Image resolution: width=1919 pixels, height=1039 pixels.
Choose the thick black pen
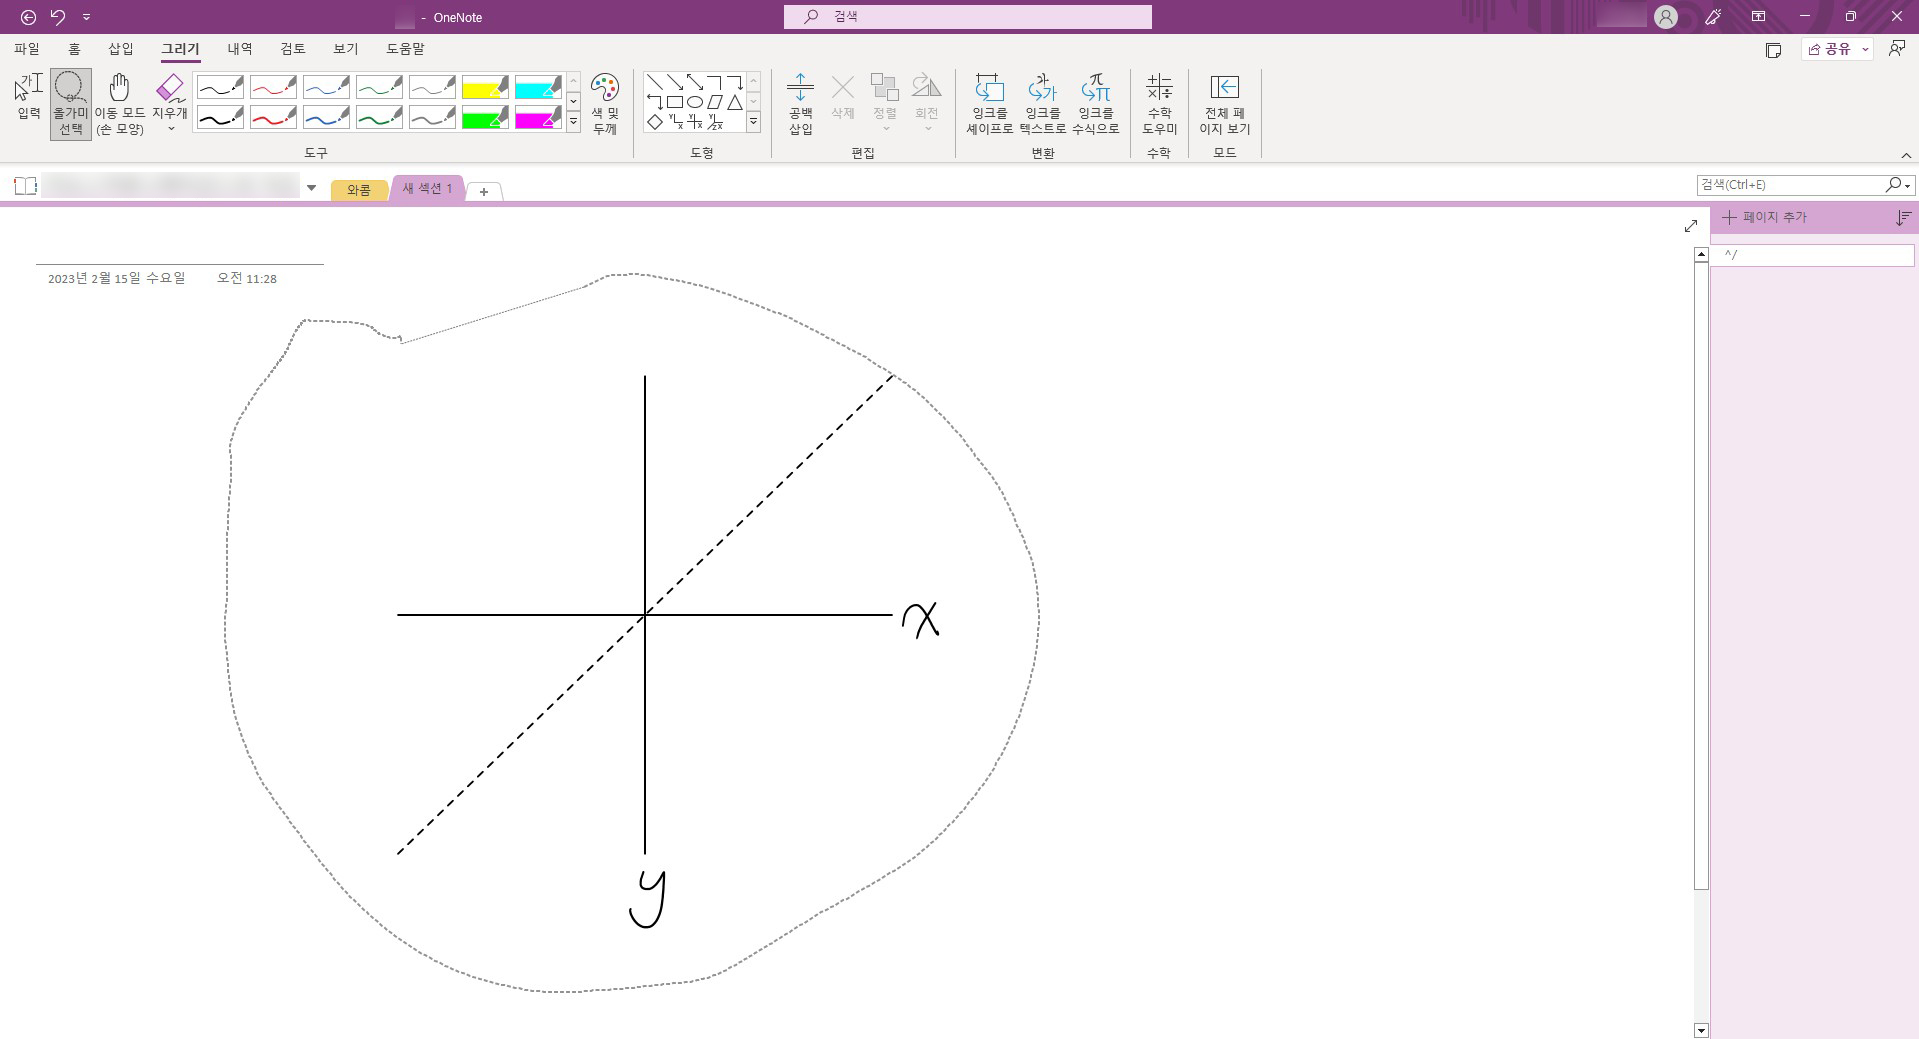(x=220, y=118)
